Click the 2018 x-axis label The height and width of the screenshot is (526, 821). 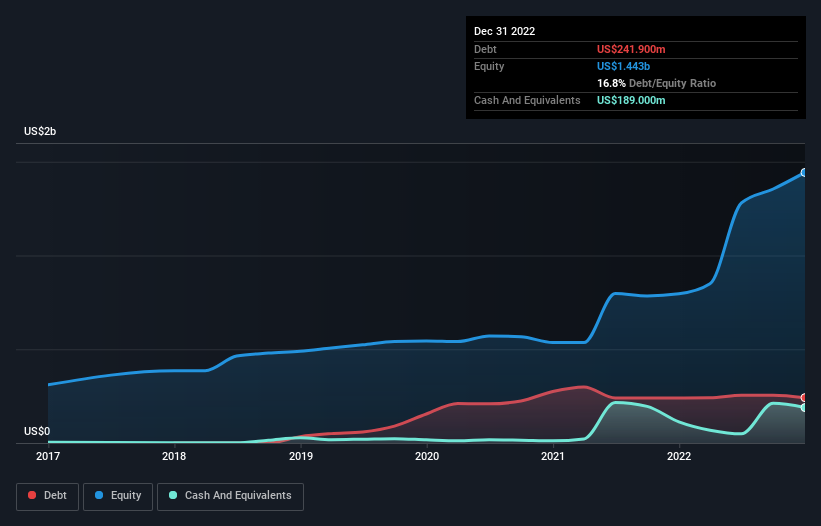(x=174, y=456)
